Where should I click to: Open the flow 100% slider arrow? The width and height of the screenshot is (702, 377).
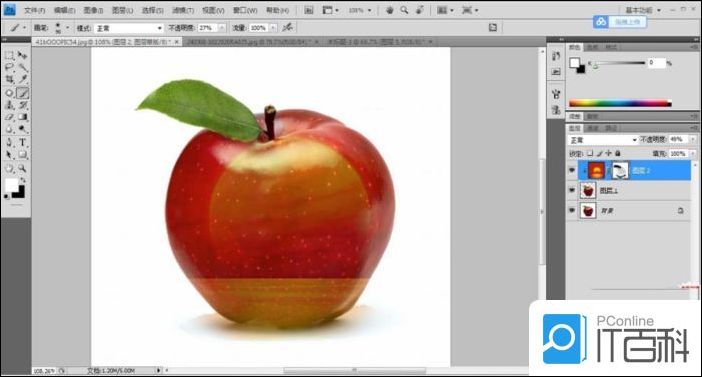[273, 28]
